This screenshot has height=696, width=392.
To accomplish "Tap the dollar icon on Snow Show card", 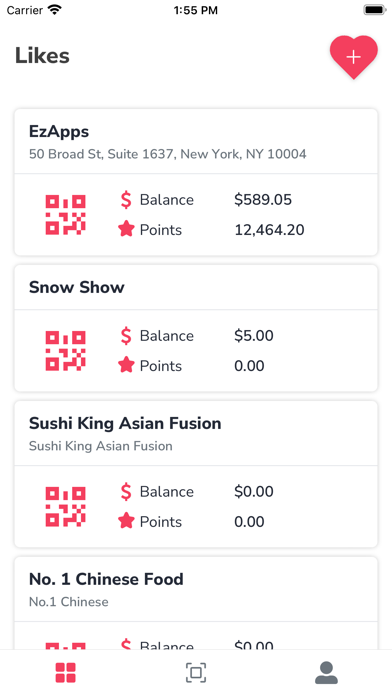I will click(x=126, y=336).
